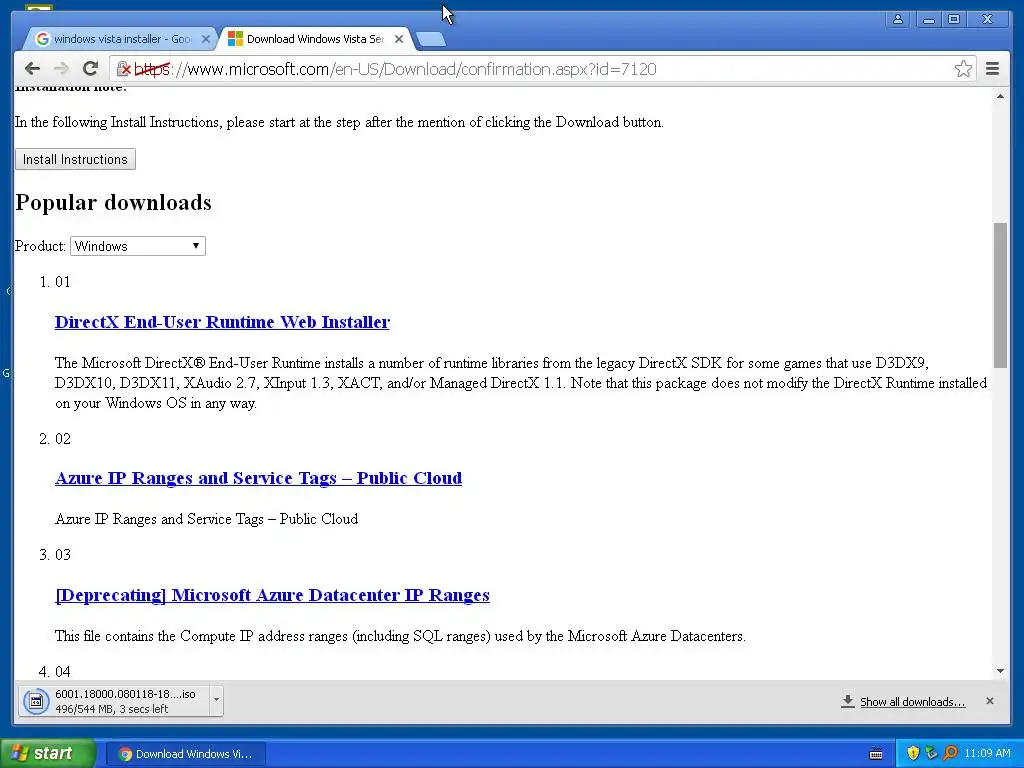The height and width of the screenshot is (768, 1024).
Task: Click the ISO file icon in download bar
Action: click(x=37, y=701)
